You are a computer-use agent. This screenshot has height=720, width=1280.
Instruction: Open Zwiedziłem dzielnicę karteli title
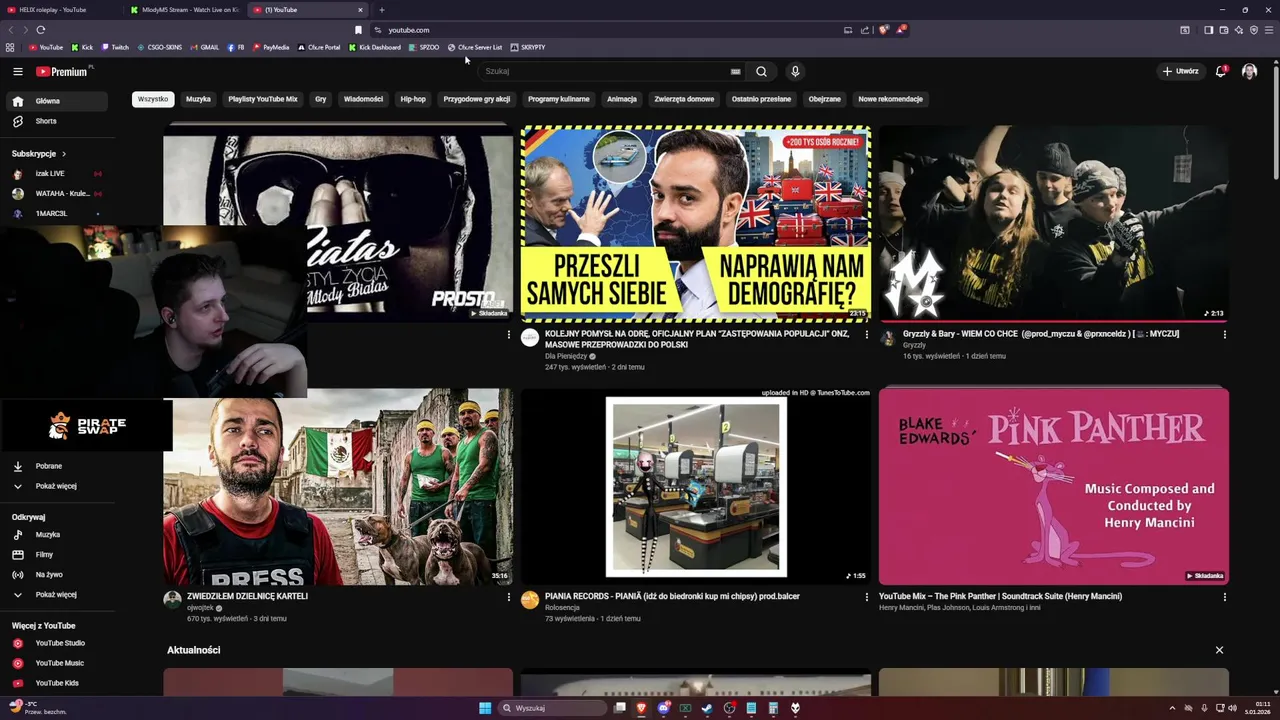pyautogui.click(x=247, y=596)
